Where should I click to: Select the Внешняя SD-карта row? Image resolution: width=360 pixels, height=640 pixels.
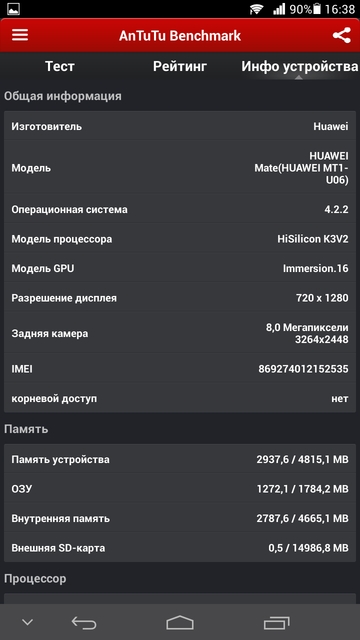[180, 548]
